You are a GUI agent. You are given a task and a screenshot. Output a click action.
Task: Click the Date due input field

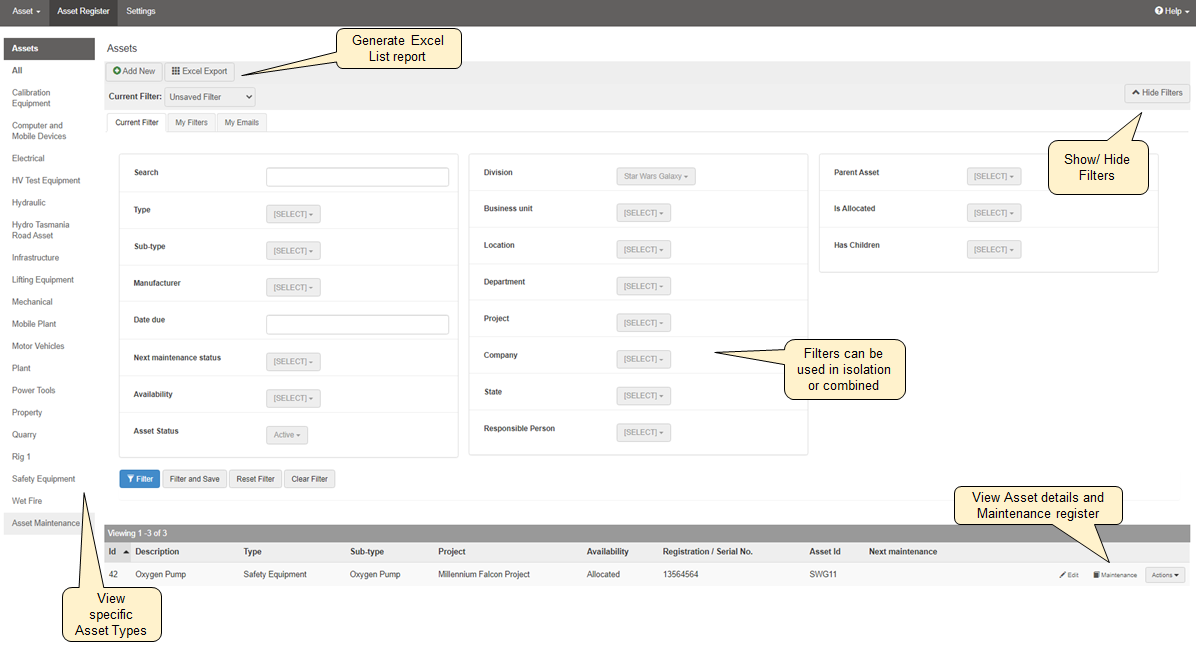click(x=357, y=324)
